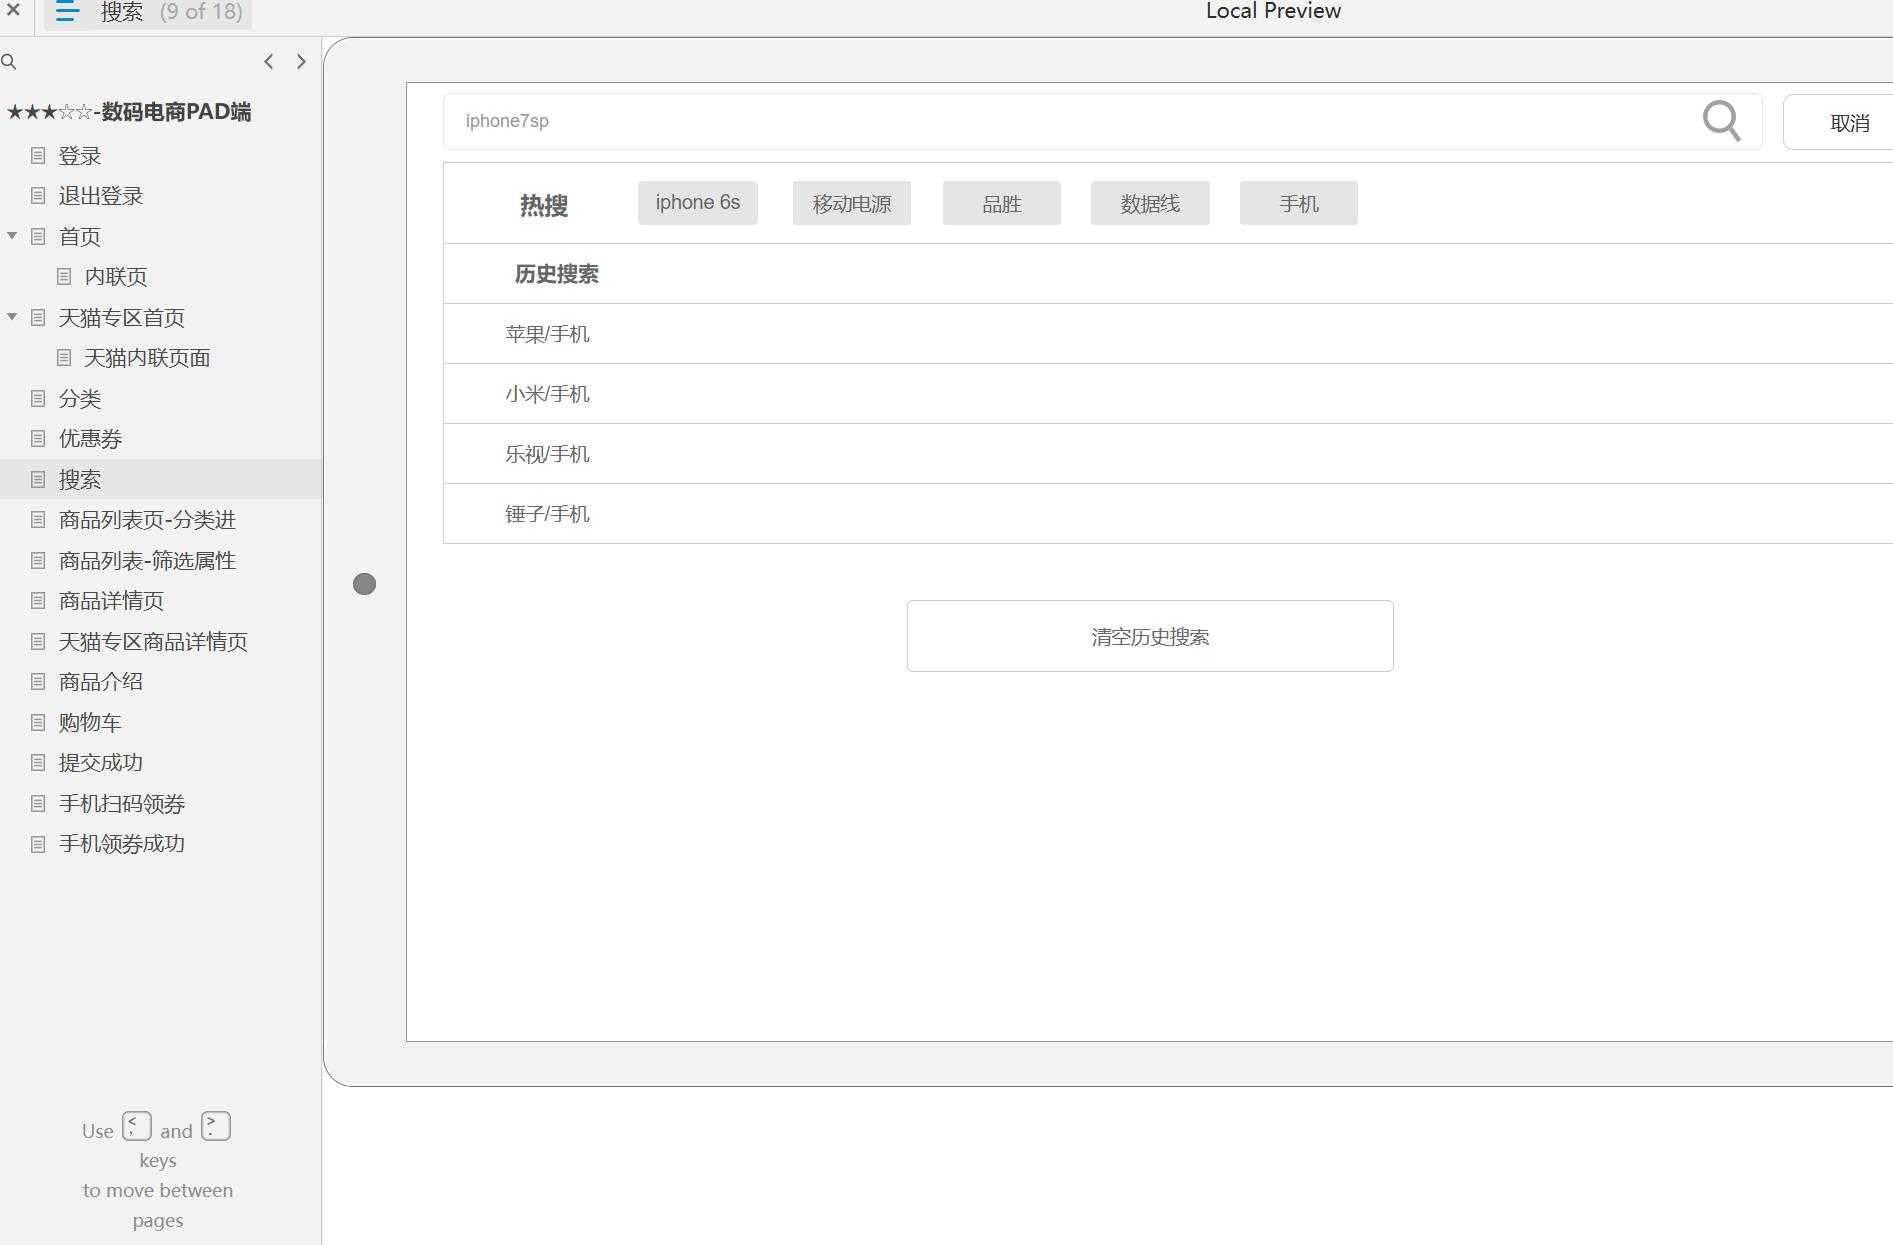The height and width of the screenshot is (1245, 1893).
Task: Click the magnifying glass inside the search bar
Action: (x=1721, y=121)
